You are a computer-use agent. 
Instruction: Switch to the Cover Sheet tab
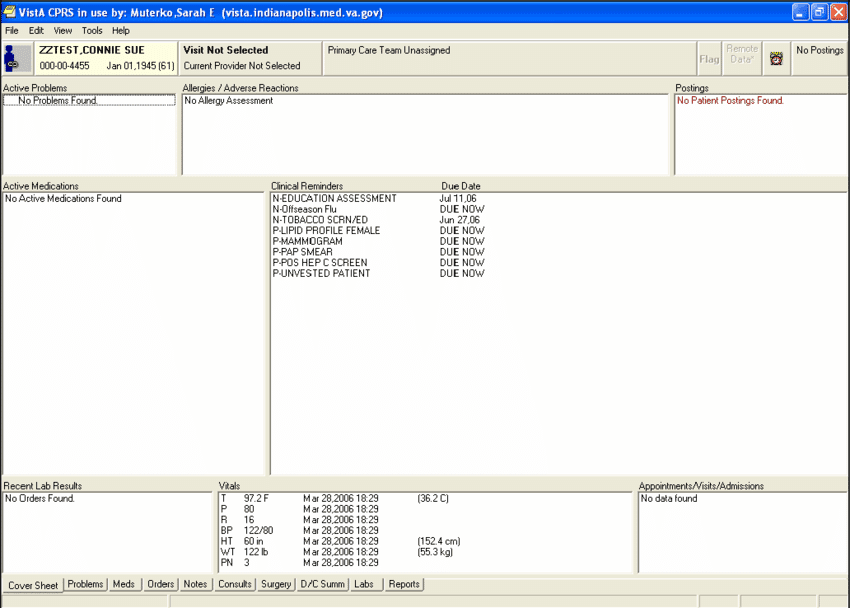tap(33, 585)
